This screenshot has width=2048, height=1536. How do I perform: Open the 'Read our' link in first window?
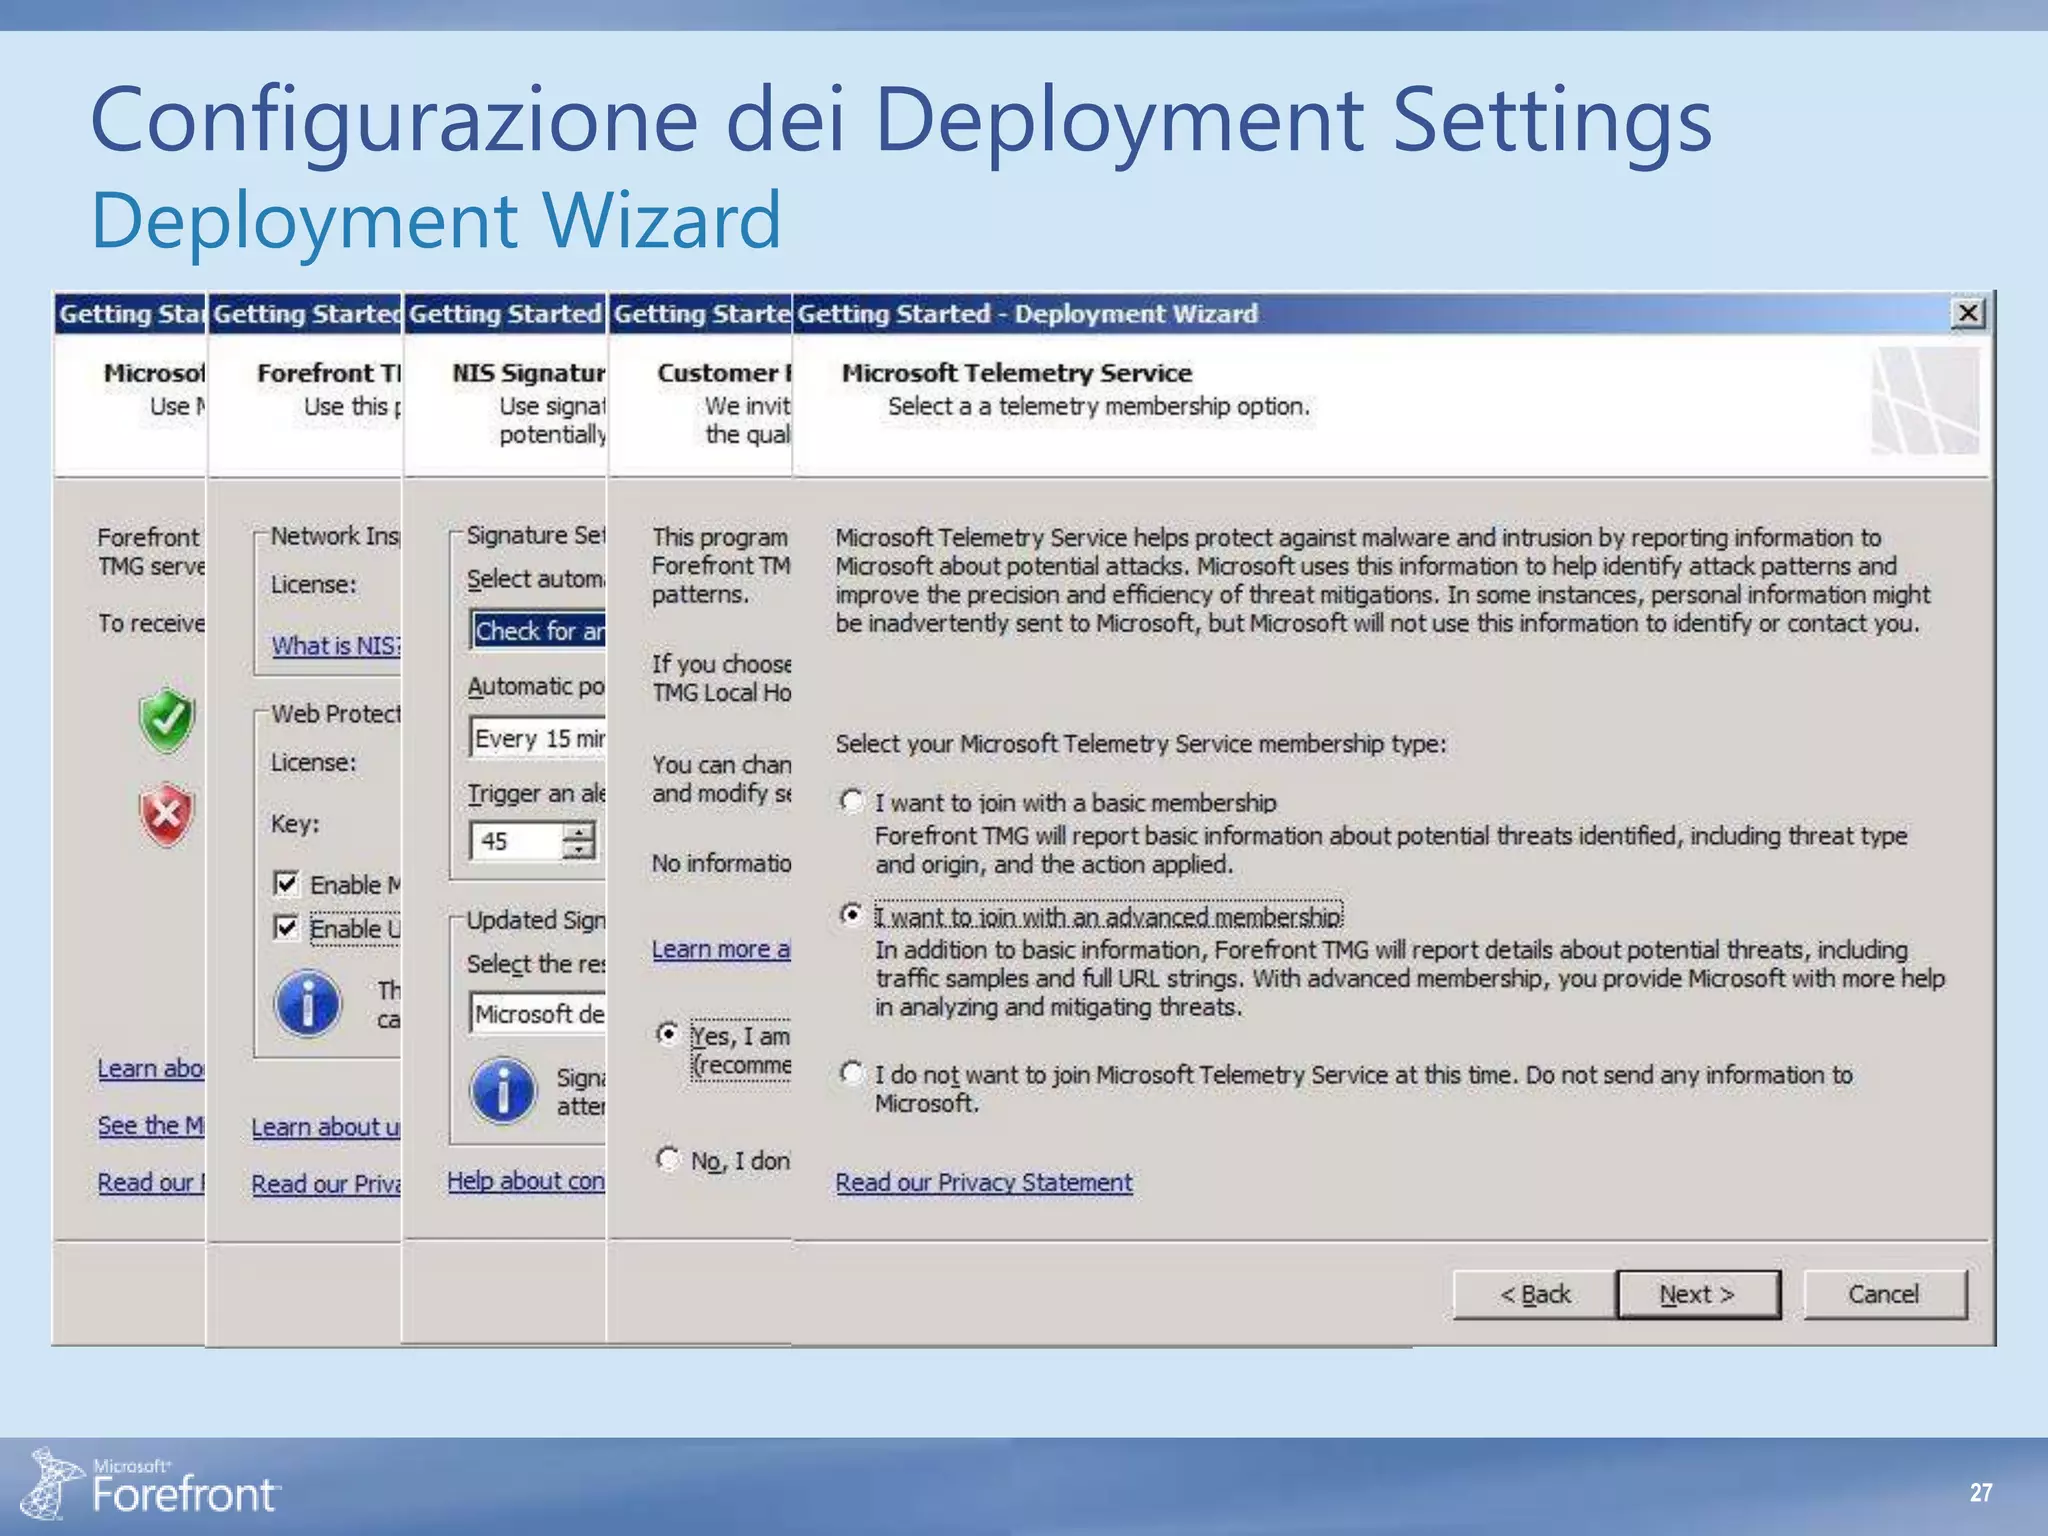pos(151,1183)
